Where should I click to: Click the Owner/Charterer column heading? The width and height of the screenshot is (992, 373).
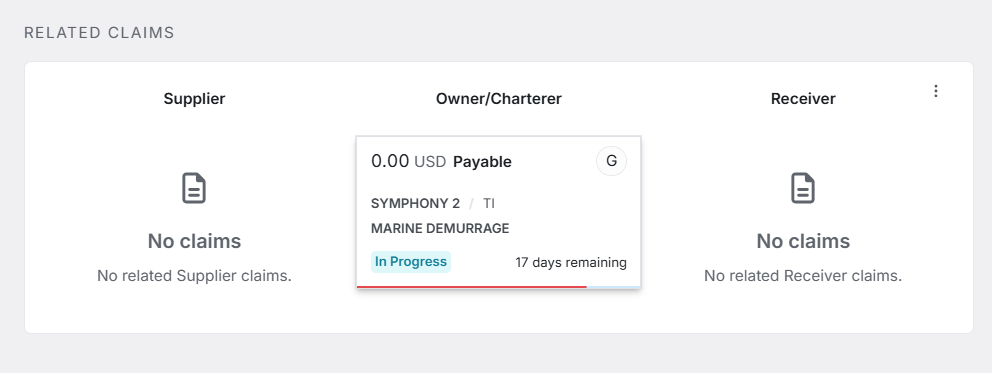pyautogui.click(x=499, y=99)
